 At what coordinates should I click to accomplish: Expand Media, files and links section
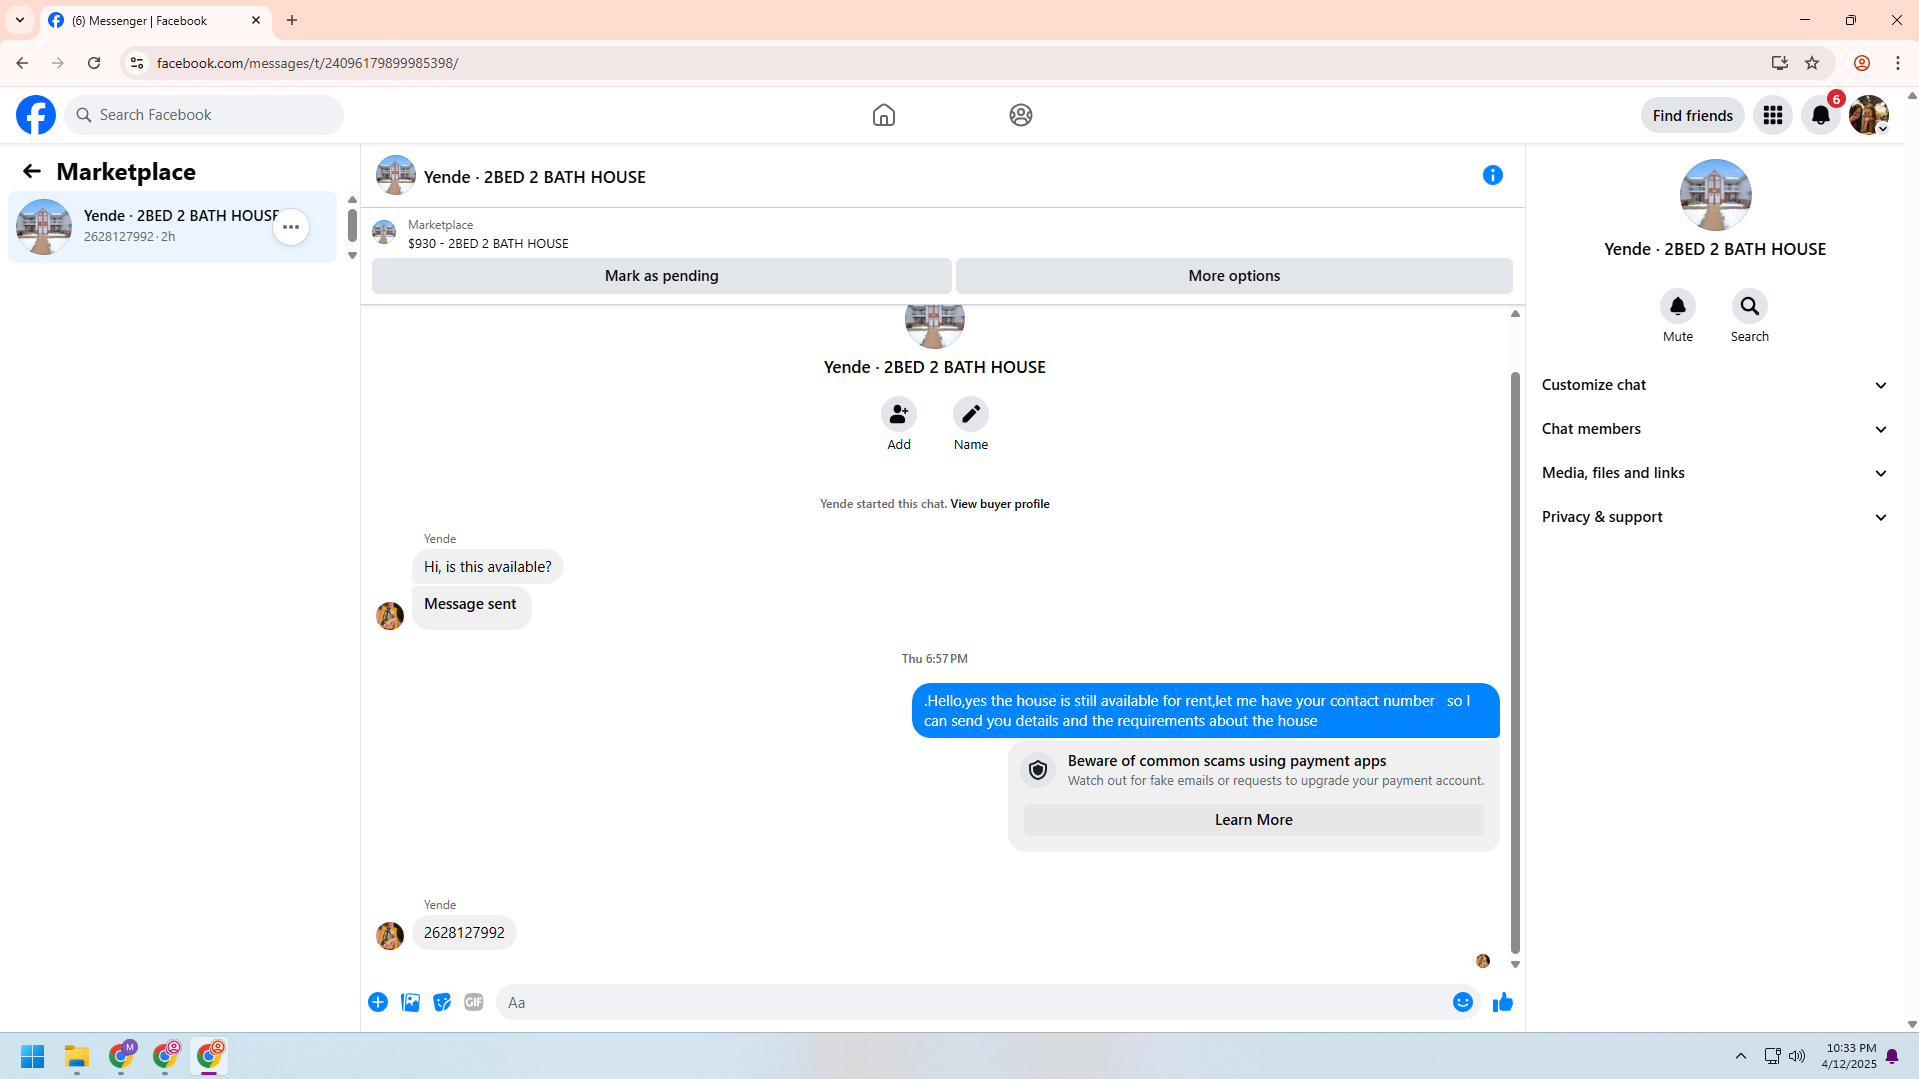click(x=1714, y=473)
